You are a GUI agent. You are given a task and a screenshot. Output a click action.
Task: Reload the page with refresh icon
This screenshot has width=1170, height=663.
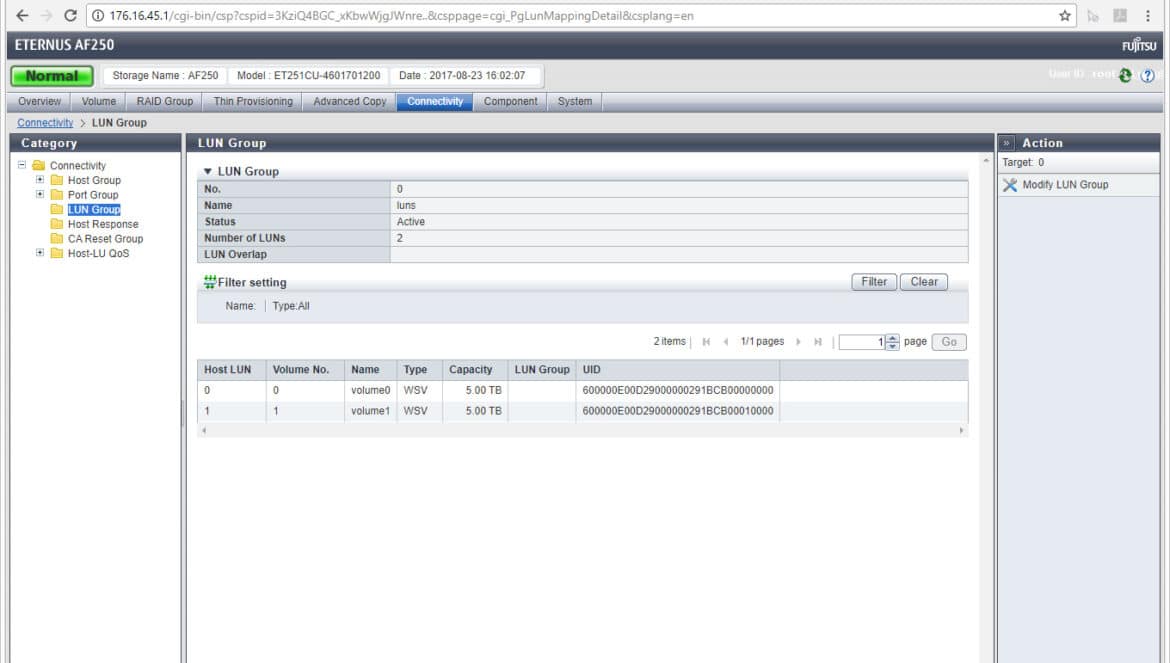click(x=70, y=15)
